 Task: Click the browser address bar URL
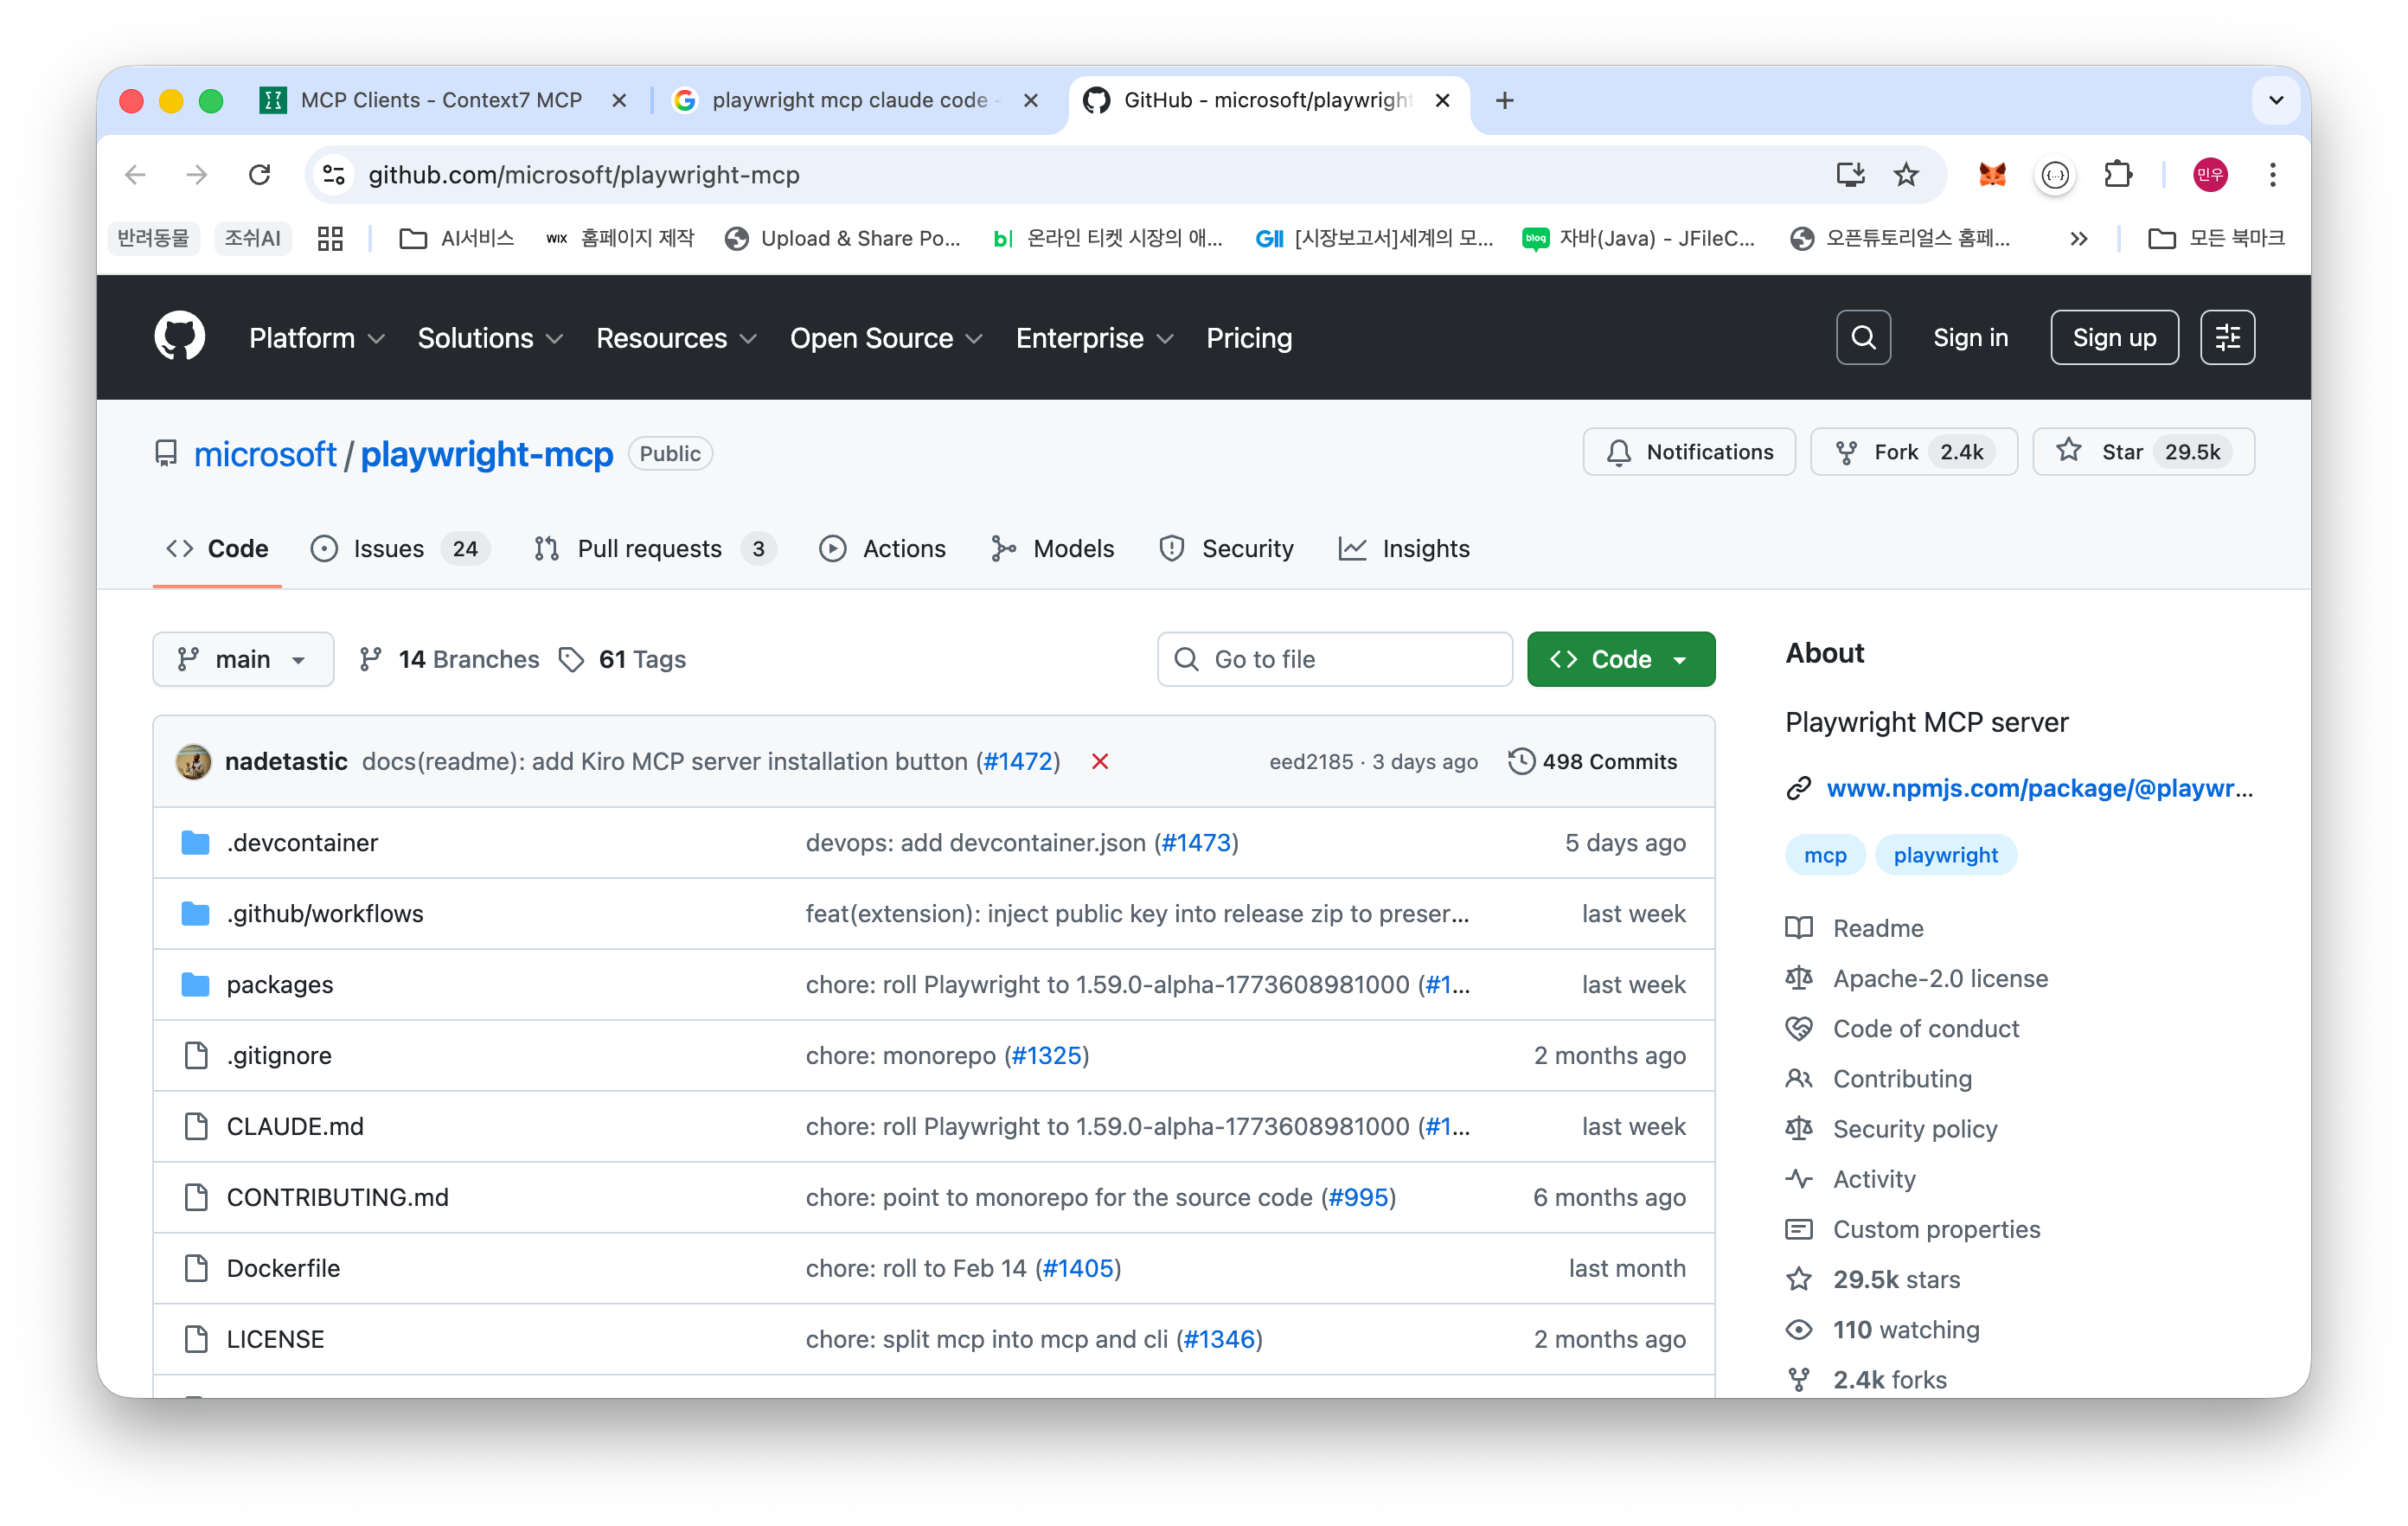(584, 175)
